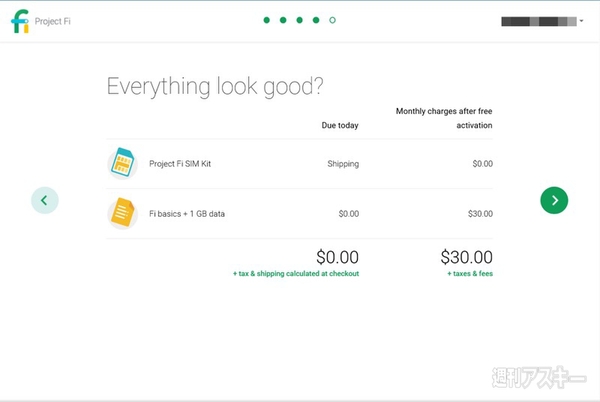Click the 'Everything look good?' heading
600x402 pixels.
coord(215,87)
